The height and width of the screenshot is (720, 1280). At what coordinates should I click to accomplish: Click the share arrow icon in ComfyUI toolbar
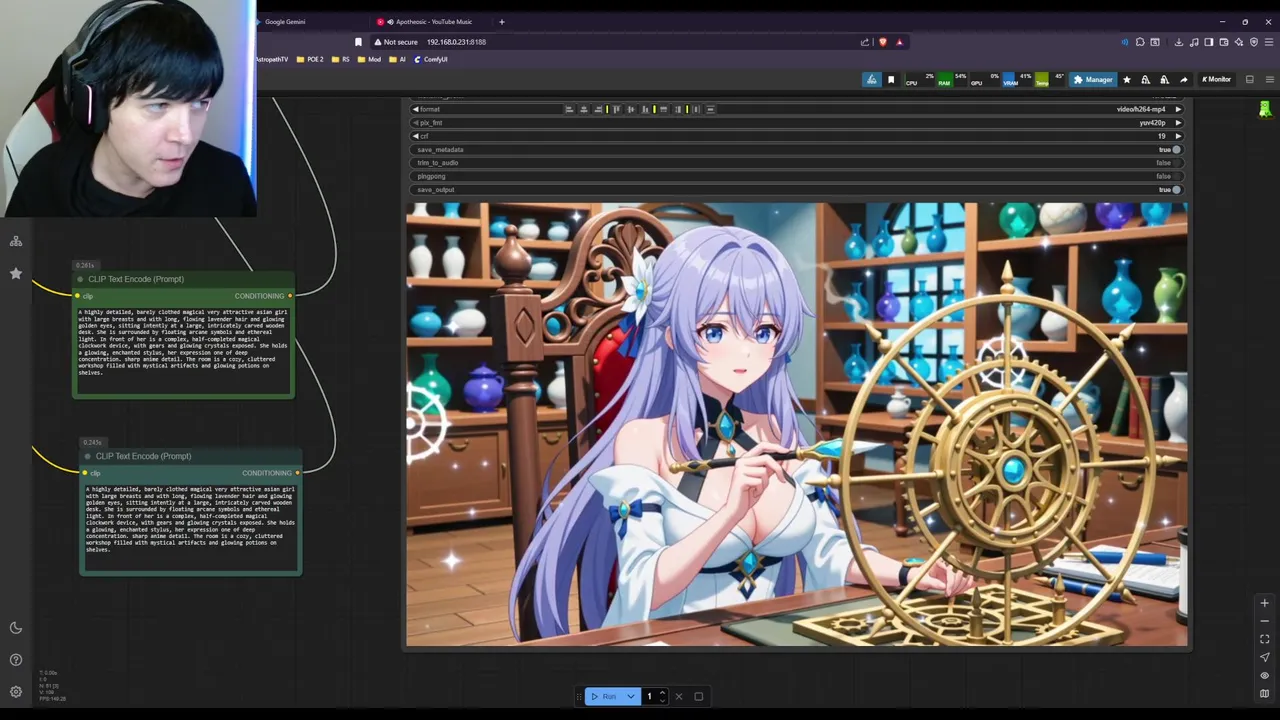pos(1184,80)
